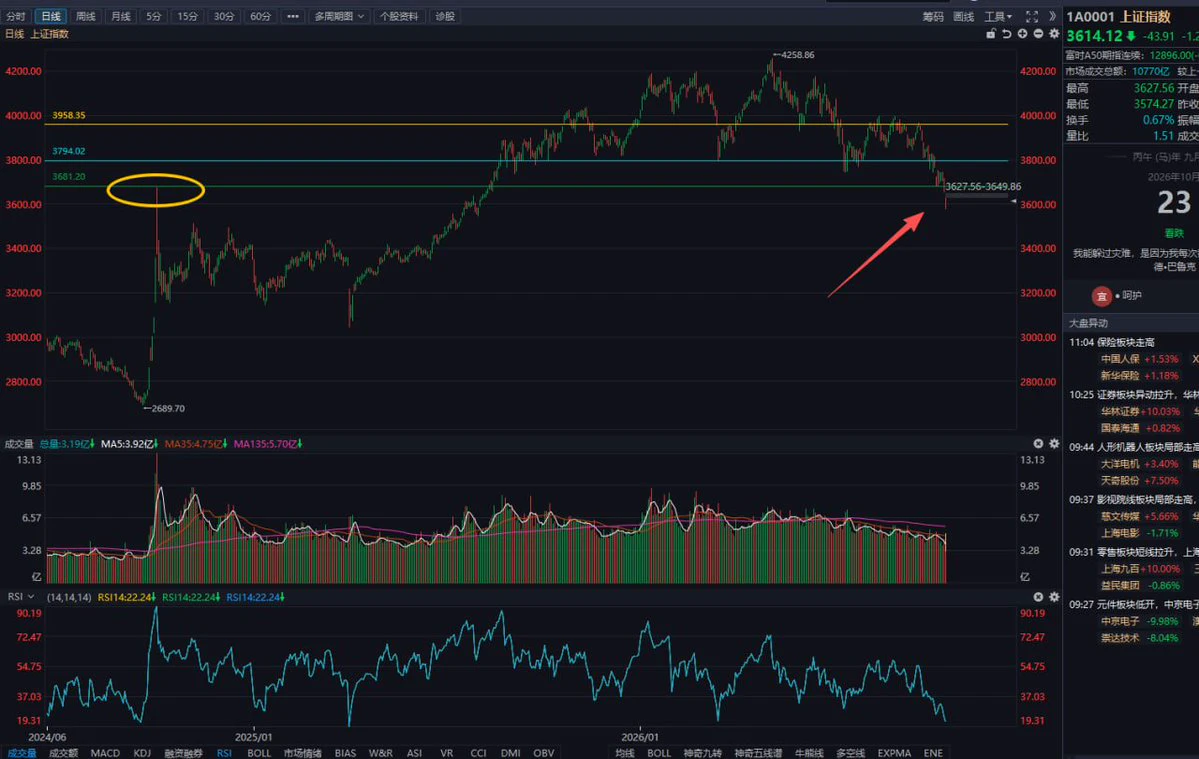This screenshot has width=1199, height=759.
Task: Expand the 多周期图 dropdown
Action: coord(340,16)
